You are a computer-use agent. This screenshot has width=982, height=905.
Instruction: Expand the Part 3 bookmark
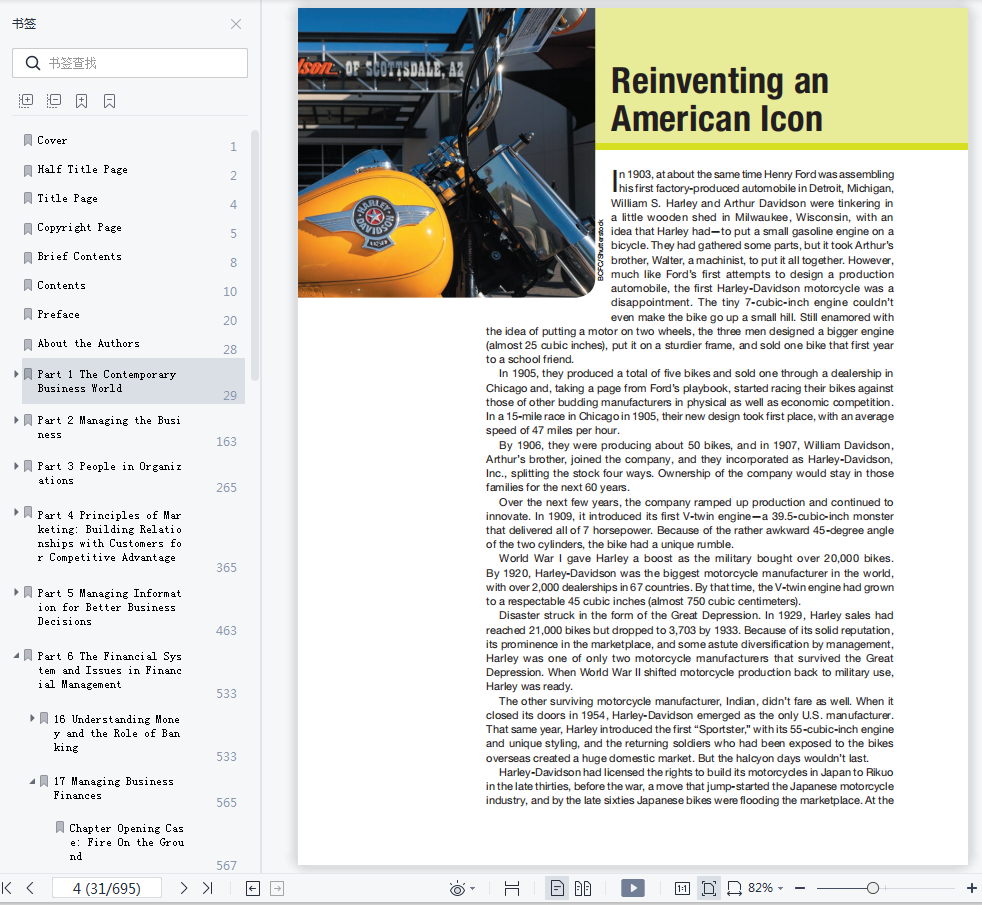click(16, 466)
